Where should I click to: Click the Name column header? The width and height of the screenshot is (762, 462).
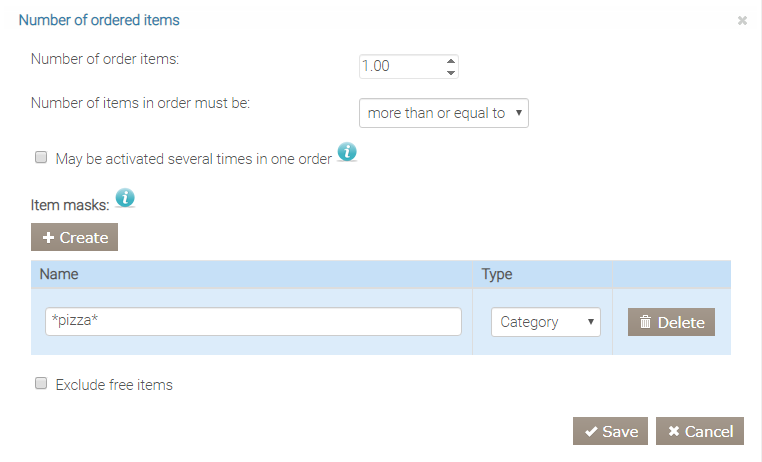[59, 274]
